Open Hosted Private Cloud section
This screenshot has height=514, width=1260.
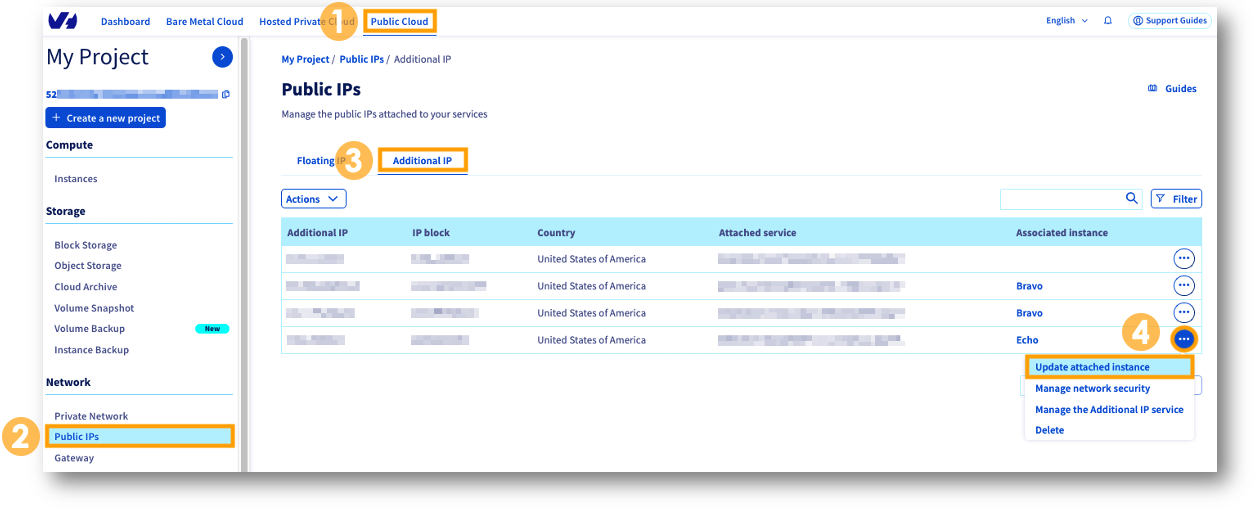point(306,21)
